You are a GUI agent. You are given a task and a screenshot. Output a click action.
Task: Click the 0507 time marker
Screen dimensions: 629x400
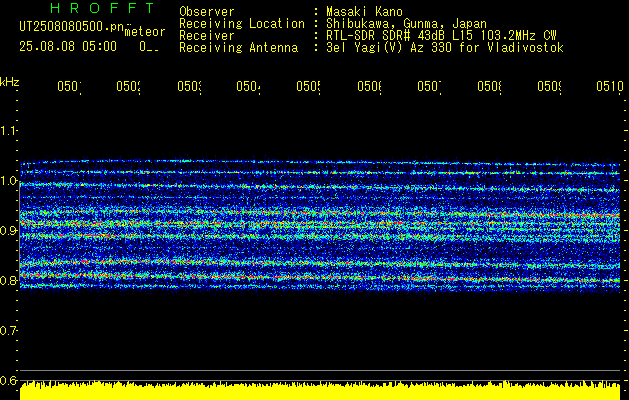(429, 86)
